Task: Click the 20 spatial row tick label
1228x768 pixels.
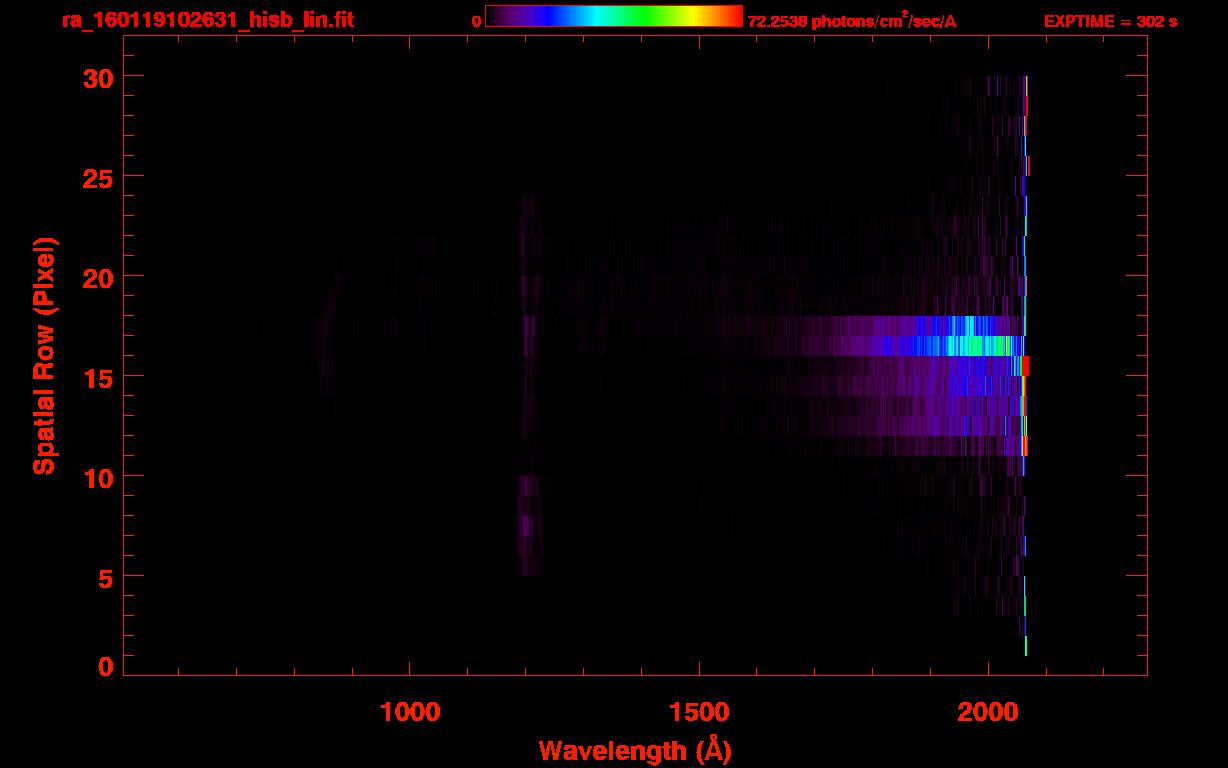Action: coord(100,277)
